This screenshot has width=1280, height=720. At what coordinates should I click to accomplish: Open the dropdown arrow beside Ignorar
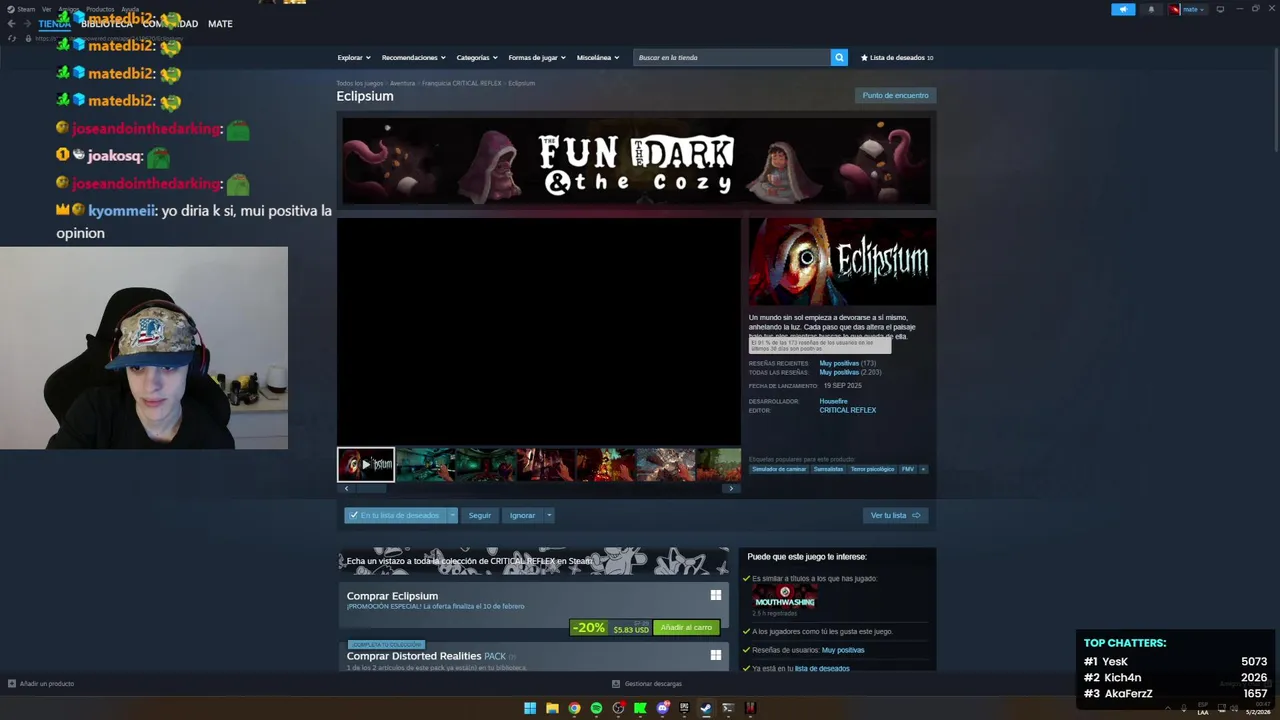549,515
